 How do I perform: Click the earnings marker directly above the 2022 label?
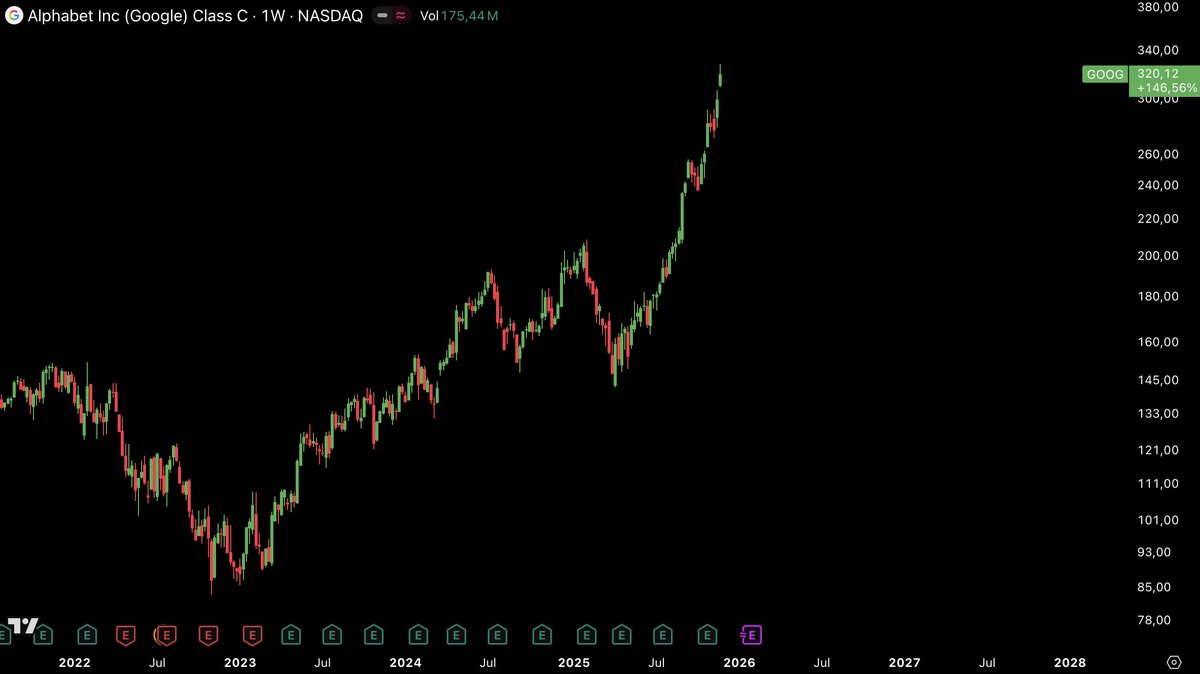[88, 634]
